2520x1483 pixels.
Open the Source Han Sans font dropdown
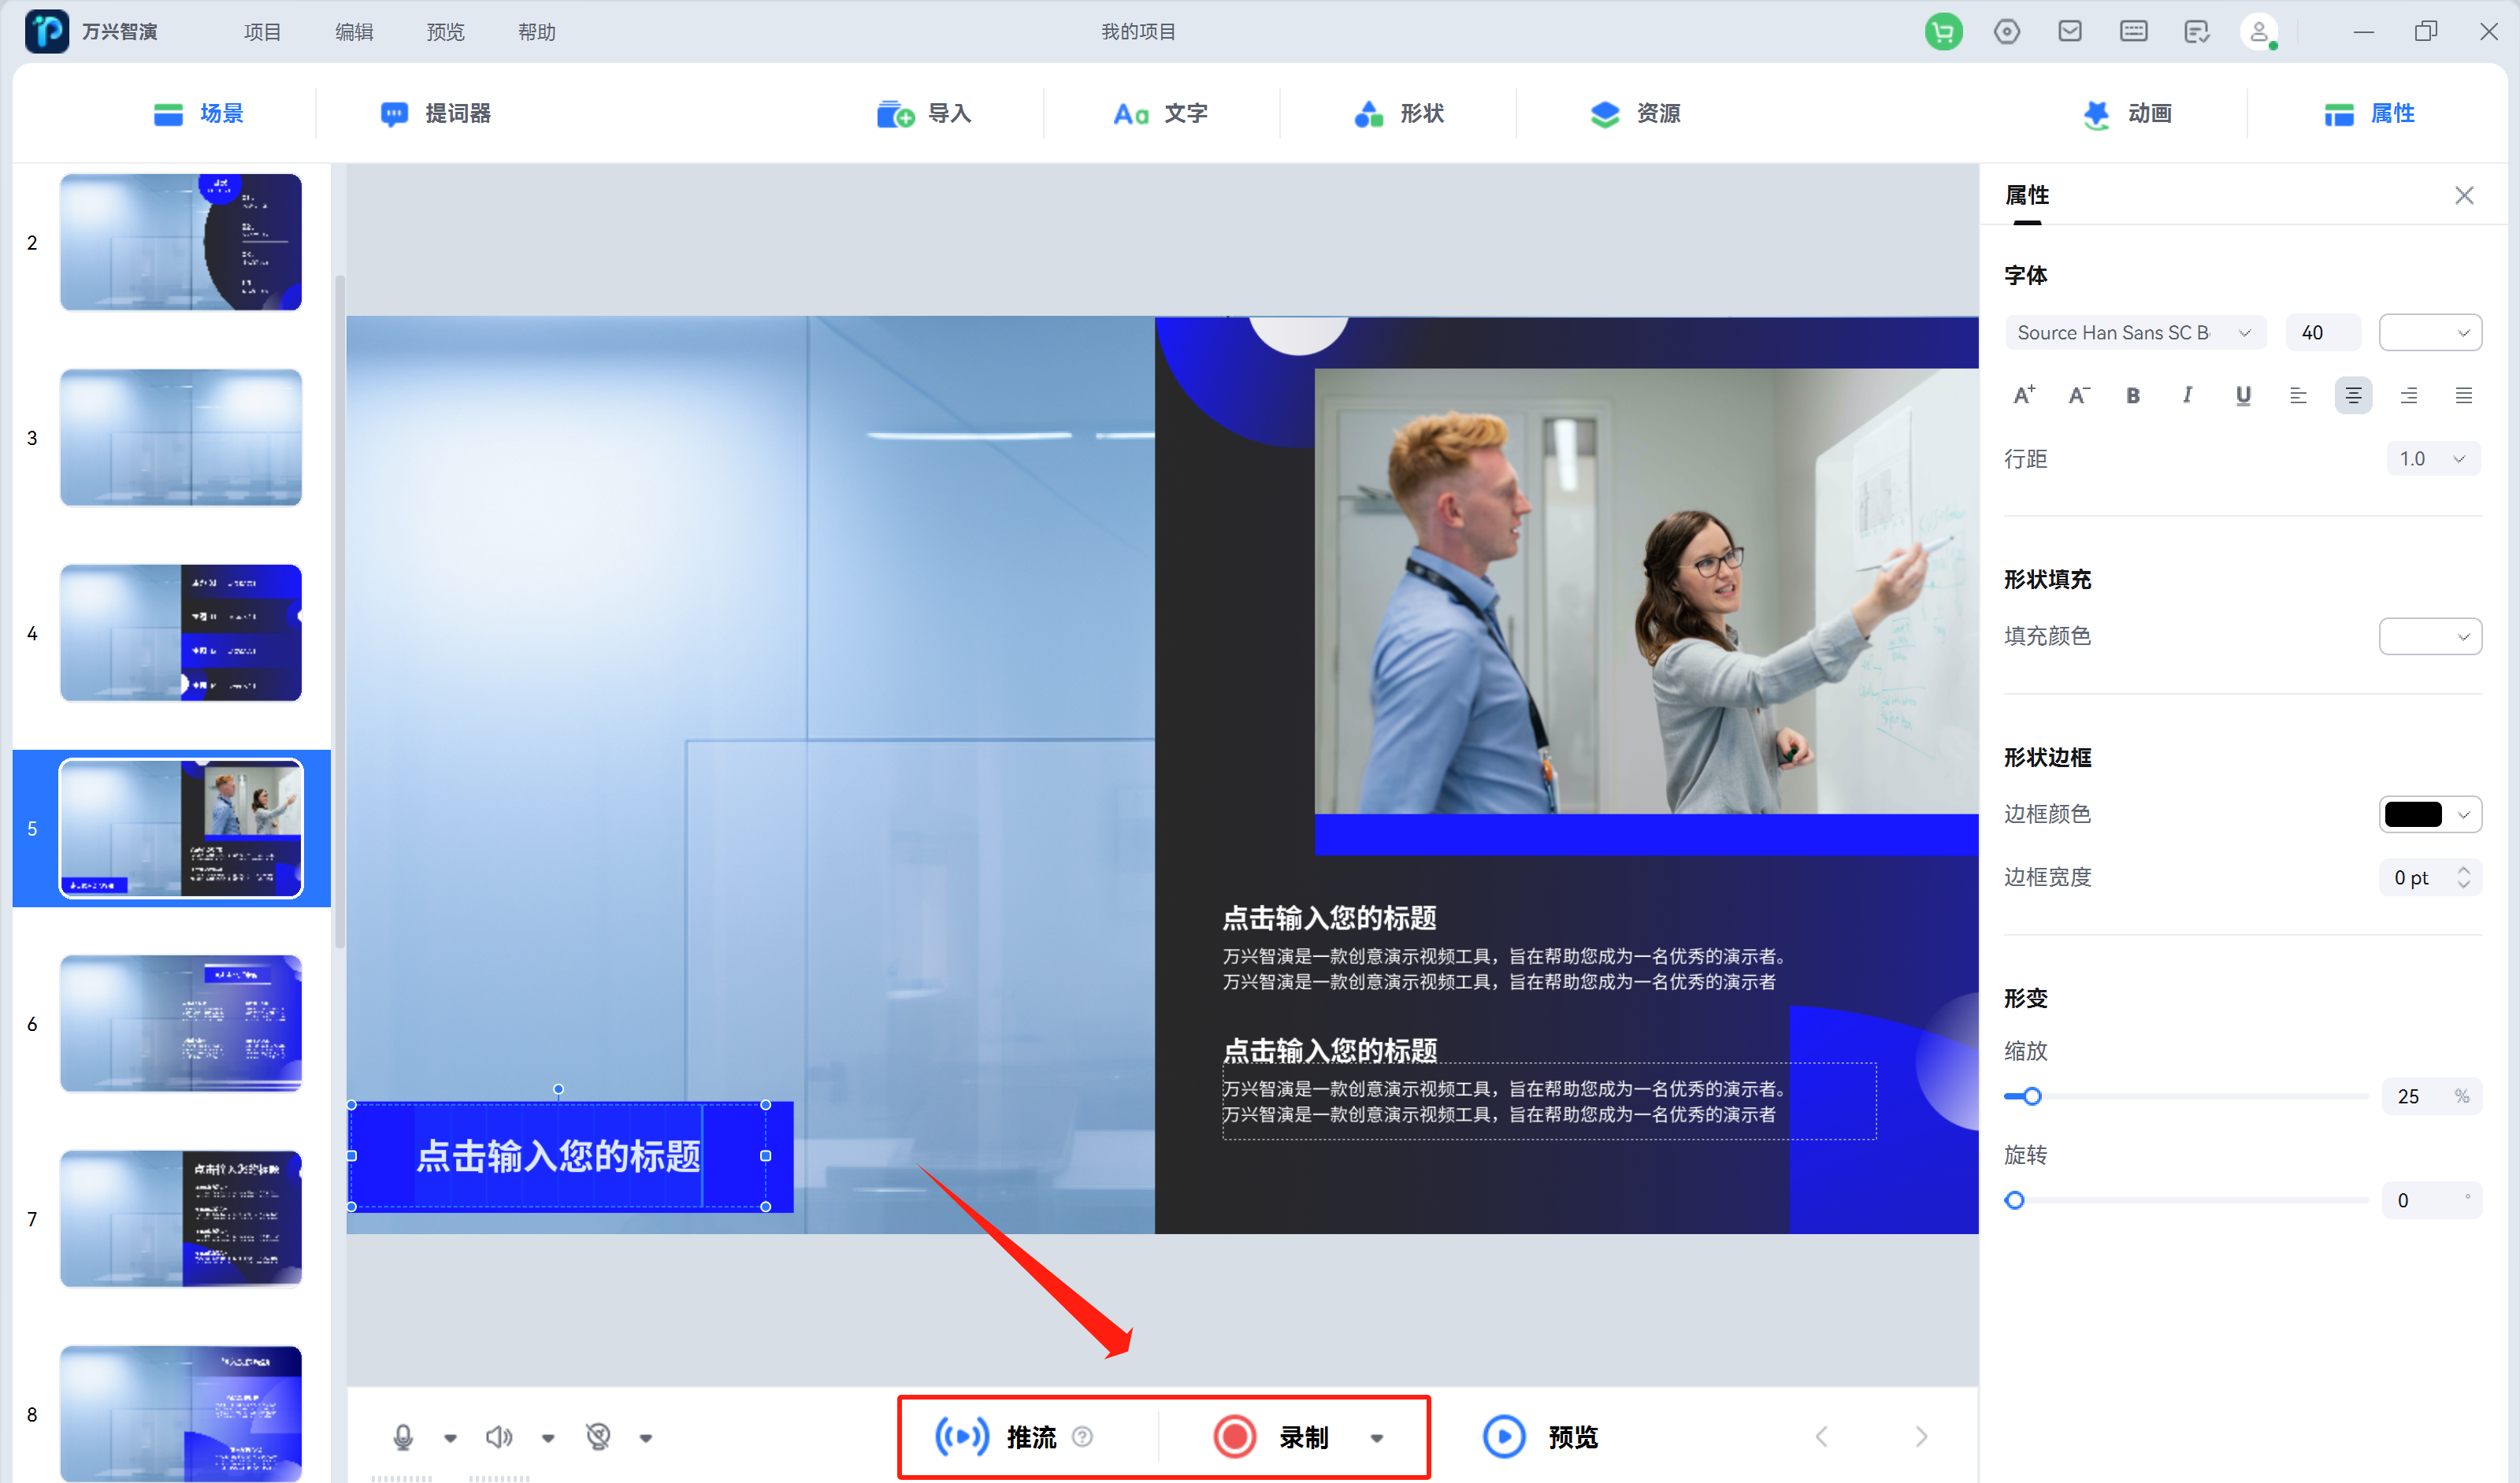pos(2133,333)
